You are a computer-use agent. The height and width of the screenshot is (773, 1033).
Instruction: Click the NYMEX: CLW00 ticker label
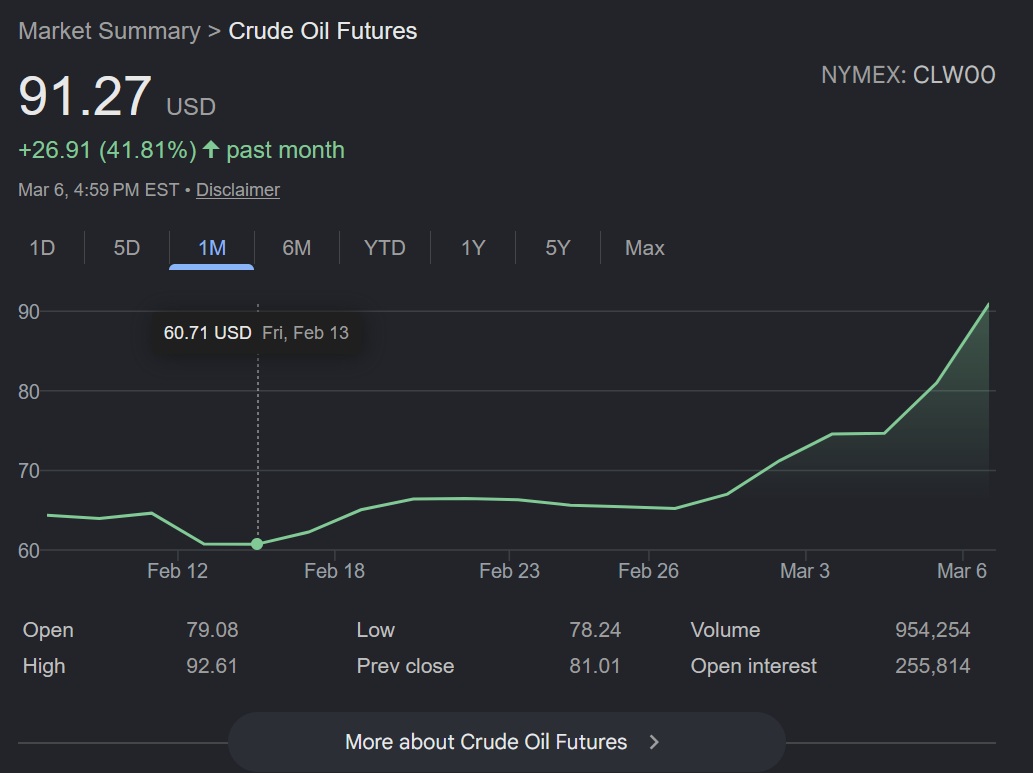[908, 75]
